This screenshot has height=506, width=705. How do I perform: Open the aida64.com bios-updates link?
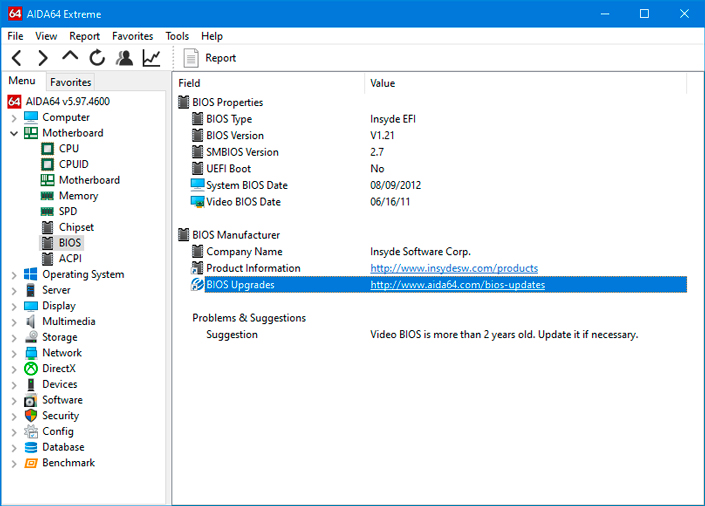pos(457,285)
